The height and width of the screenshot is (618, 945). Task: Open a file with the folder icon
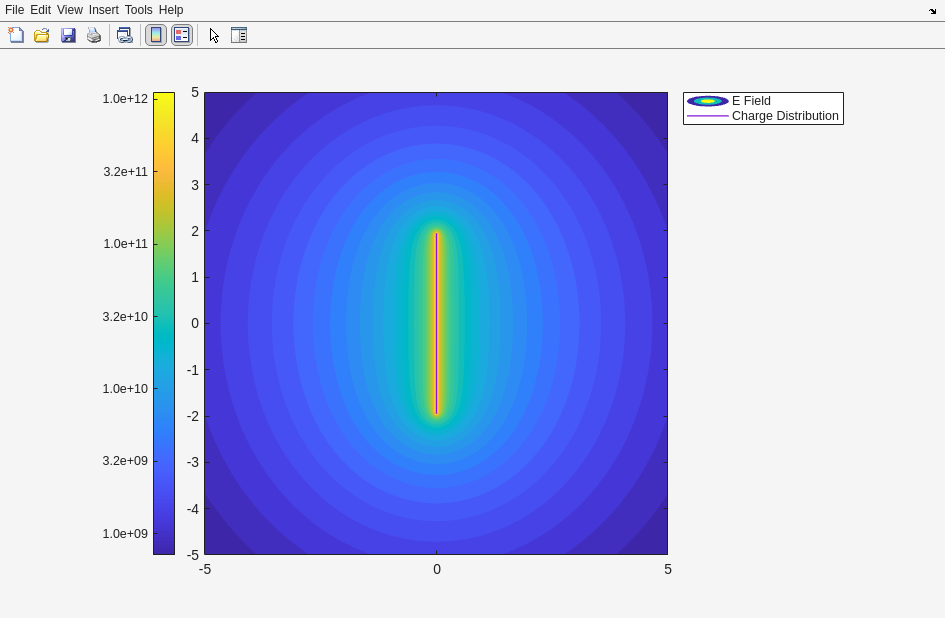point(42,35)
